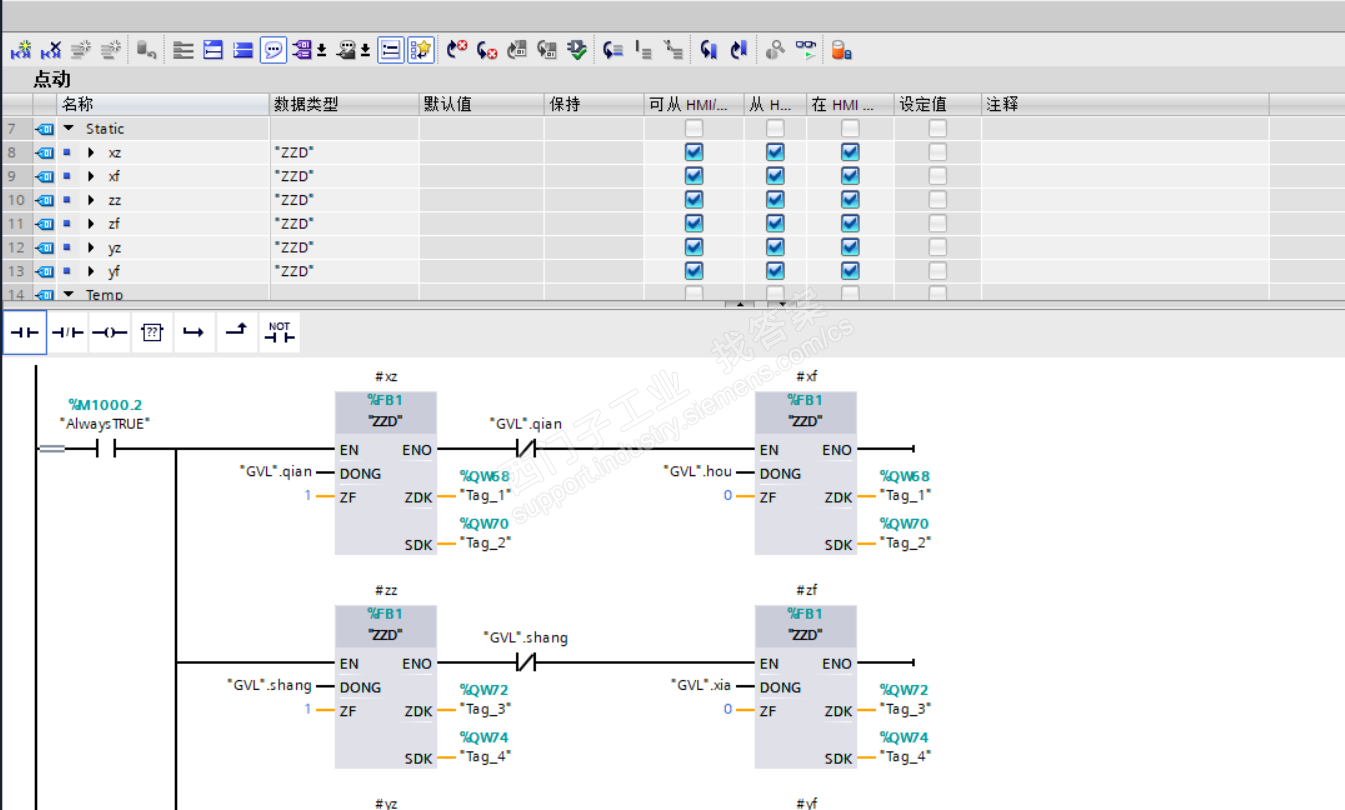Open the operands display dropdown arrow
Screen dimensions: 1345x810
[322, 50]
